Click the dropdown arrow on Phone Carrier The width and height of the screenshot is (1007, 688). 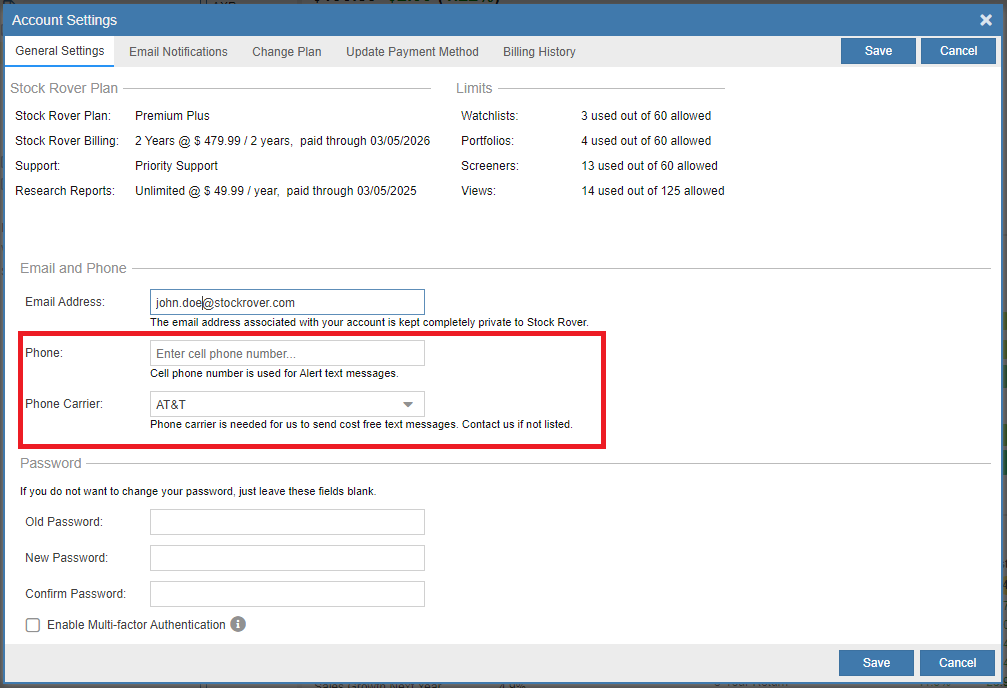pos(410,403)
